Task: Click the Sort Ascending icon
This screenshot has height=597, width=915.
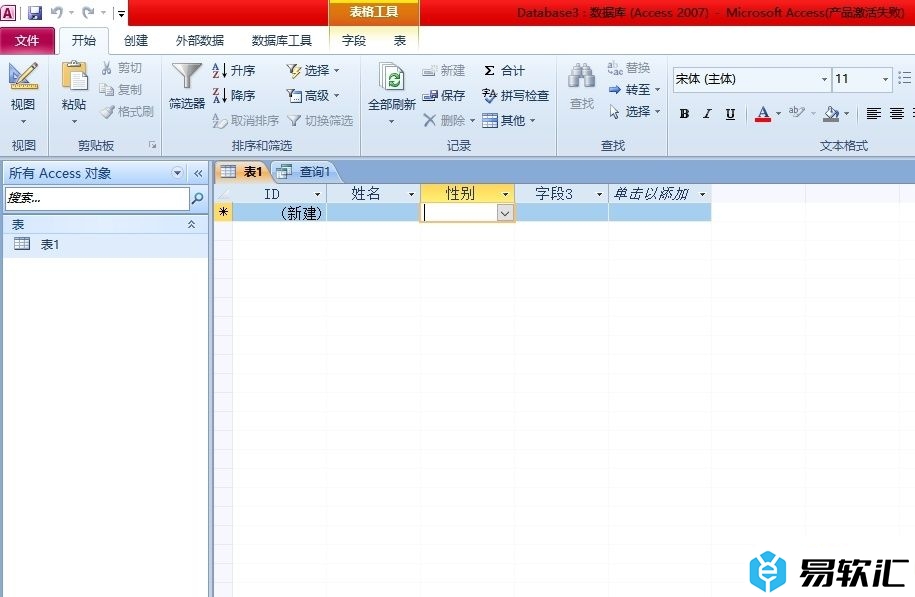Action: pos(220,71)
